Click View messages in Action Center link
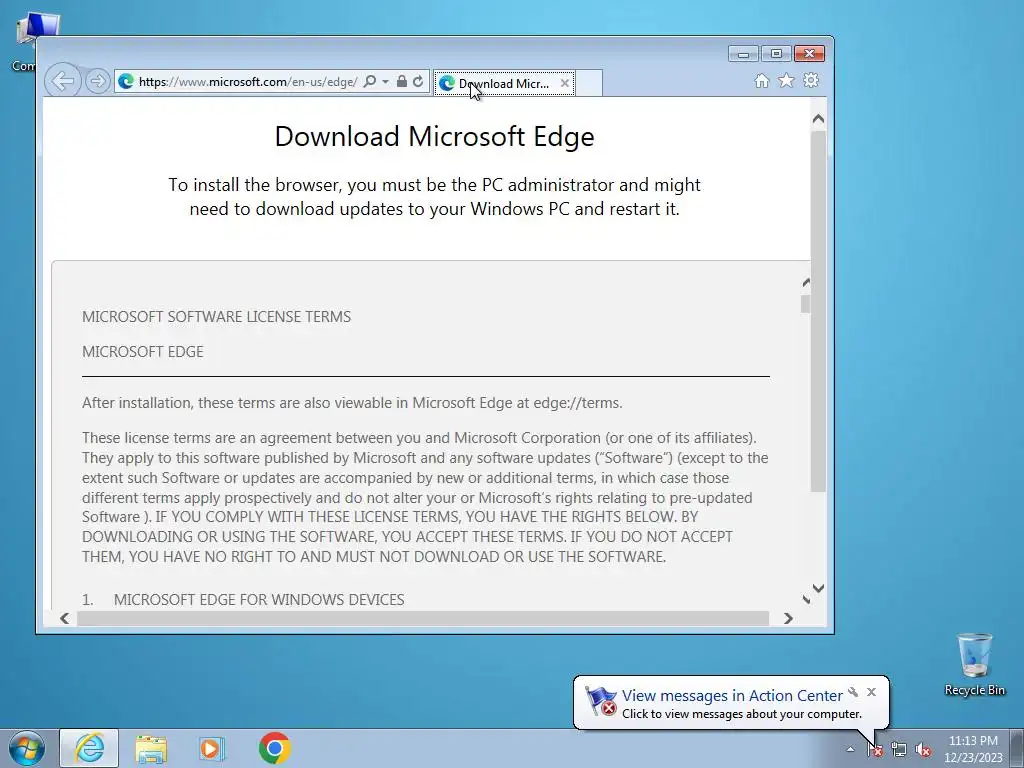The image size is (1024, 768). coord(732,696)
